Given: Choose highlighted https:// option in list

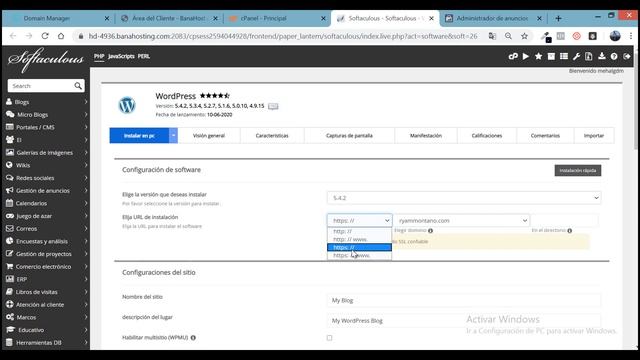Looking at the screenshot, I should (x=359, y=247).
